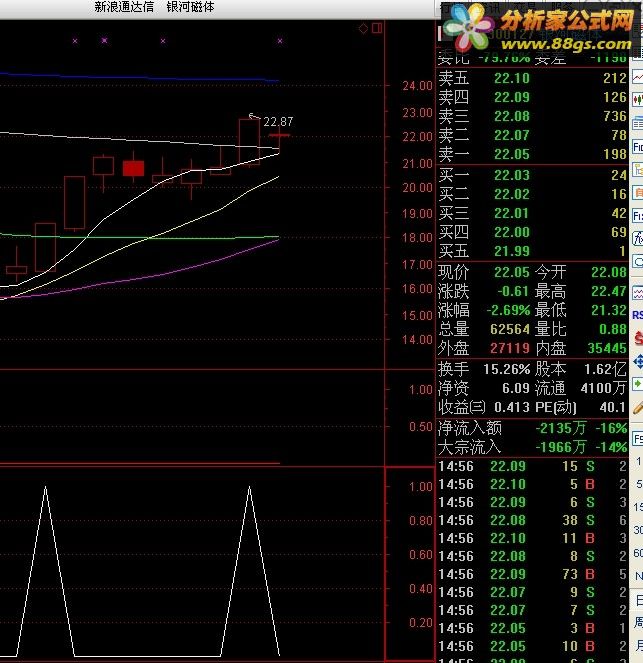Viewport: 643px width, 663px height.
Task: Open the F10 company info icon
Action: (x=638, y=147)
